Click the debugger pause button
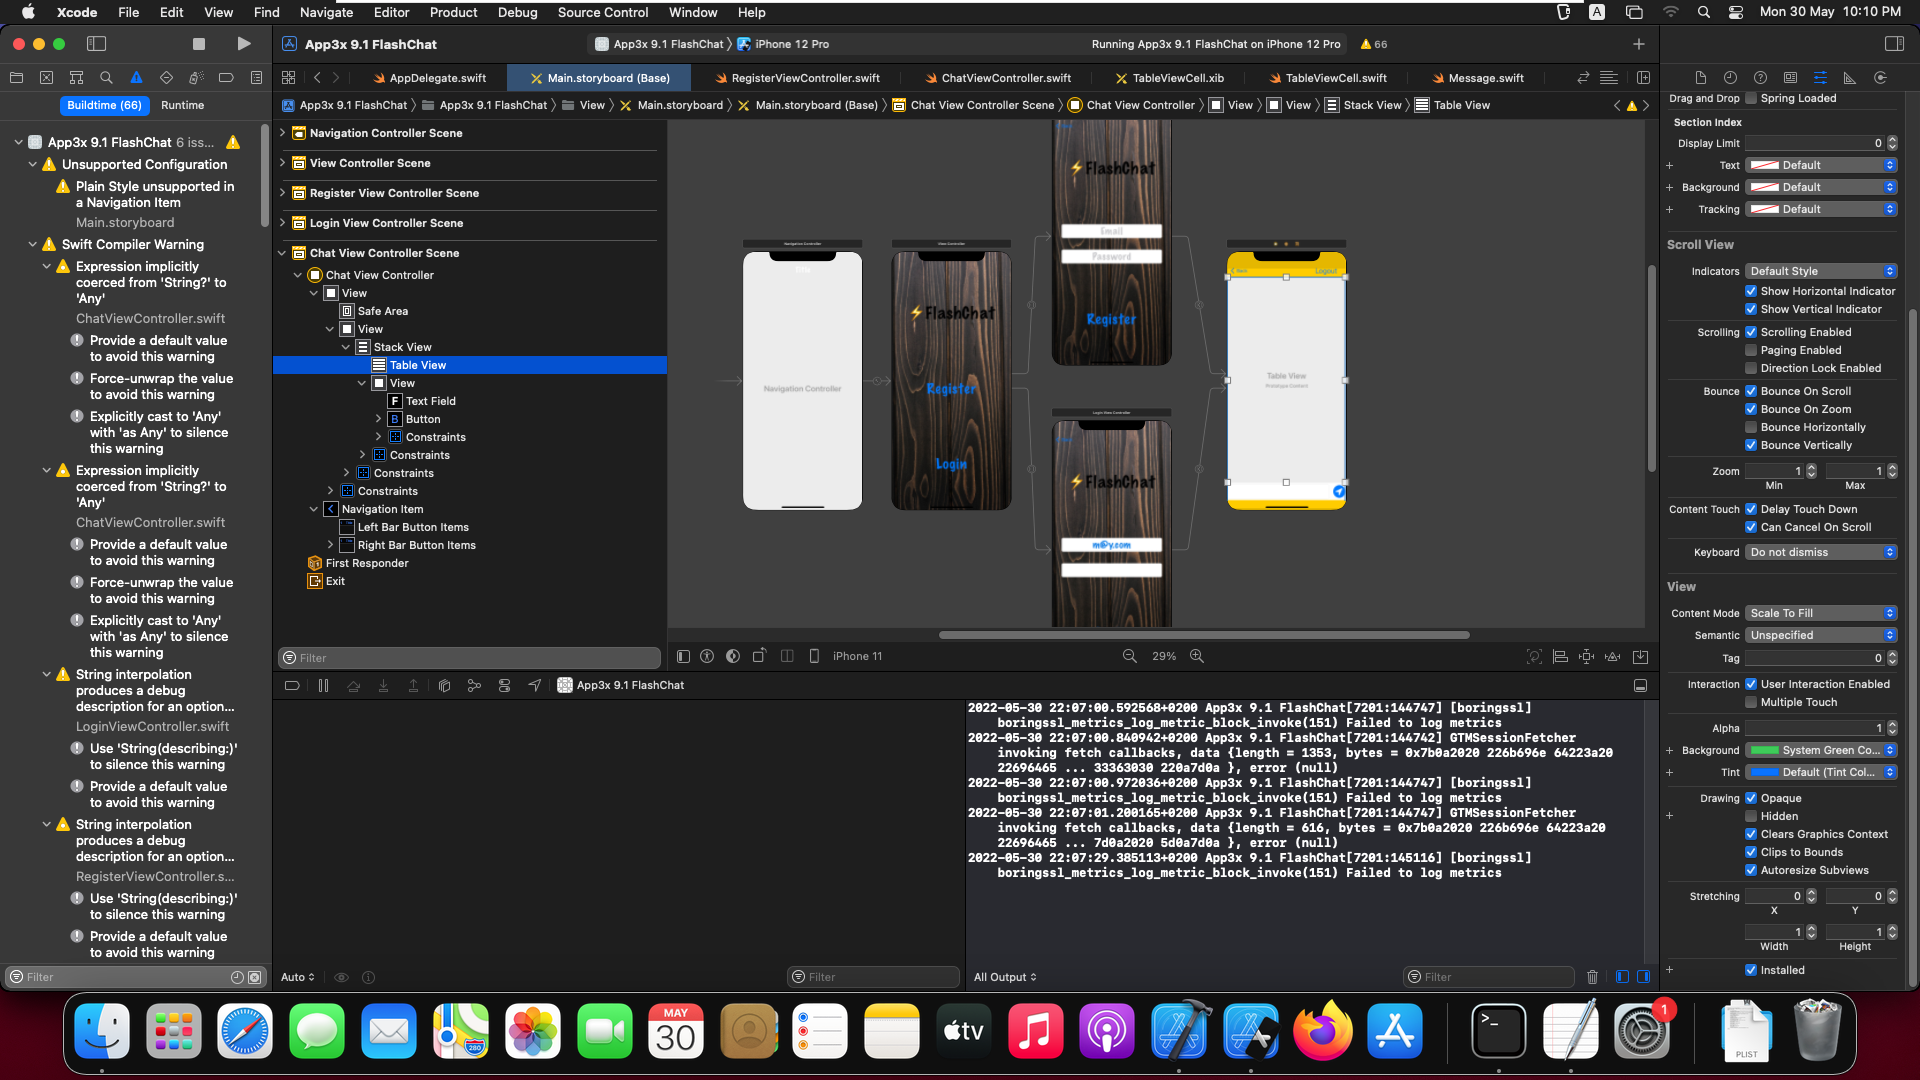Viewport: 1920px width, 1080px height. click(x=323, y=685)
